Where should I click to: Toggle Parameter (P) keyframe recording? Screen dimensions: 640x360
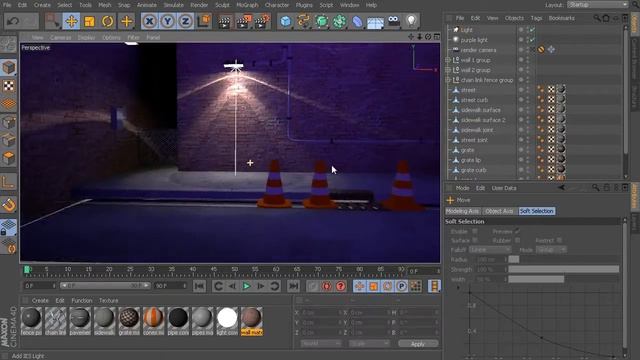[402, 286]
